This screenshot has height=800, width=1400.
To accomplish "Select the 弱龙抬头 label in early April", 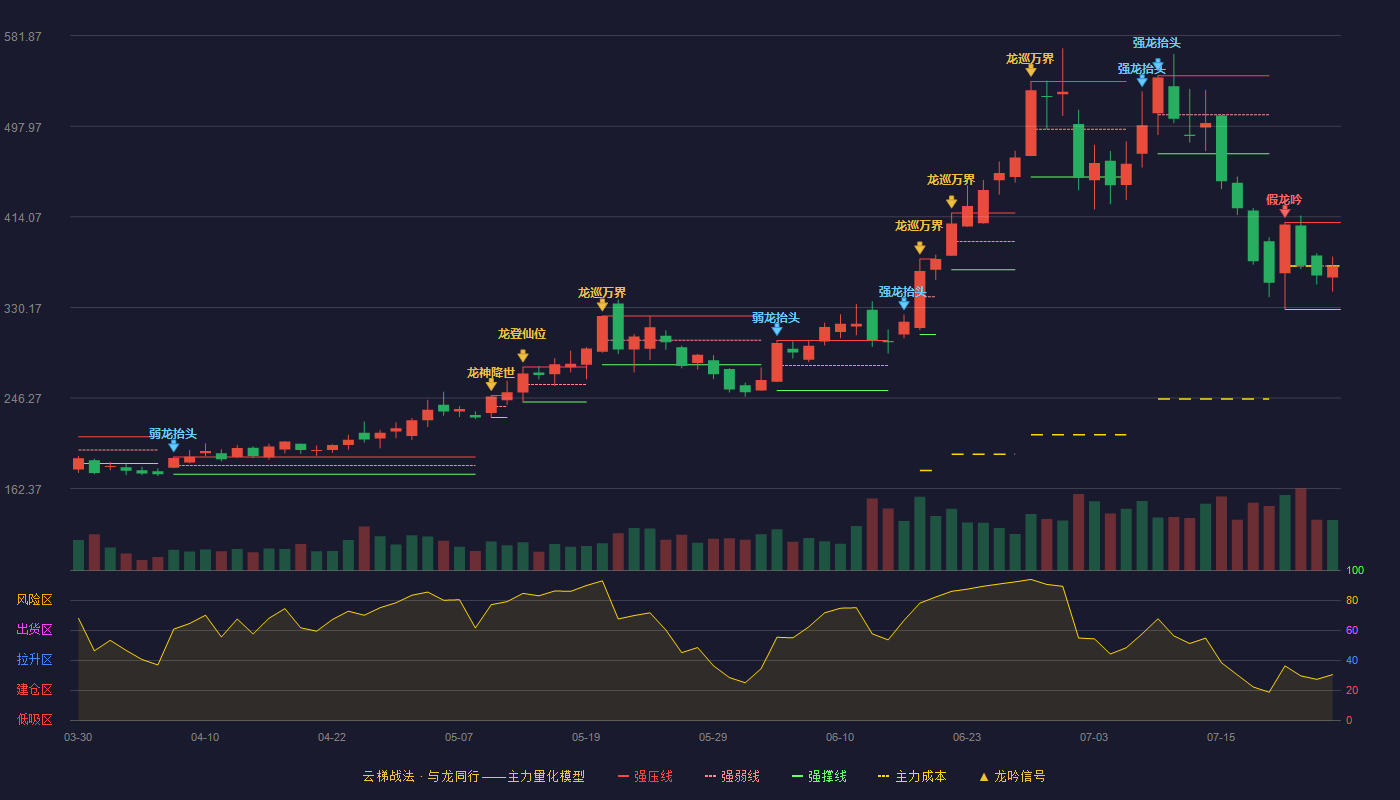I will coord(173,434).
